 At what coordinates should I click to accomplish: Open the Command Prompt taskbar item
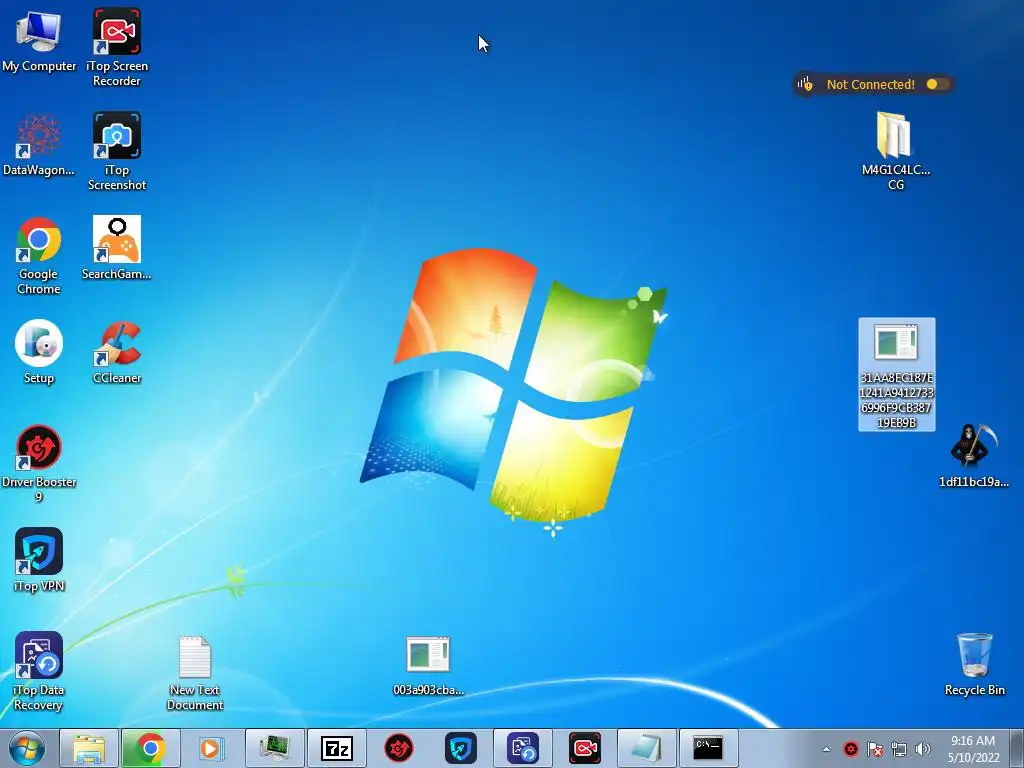coord(709,748)
